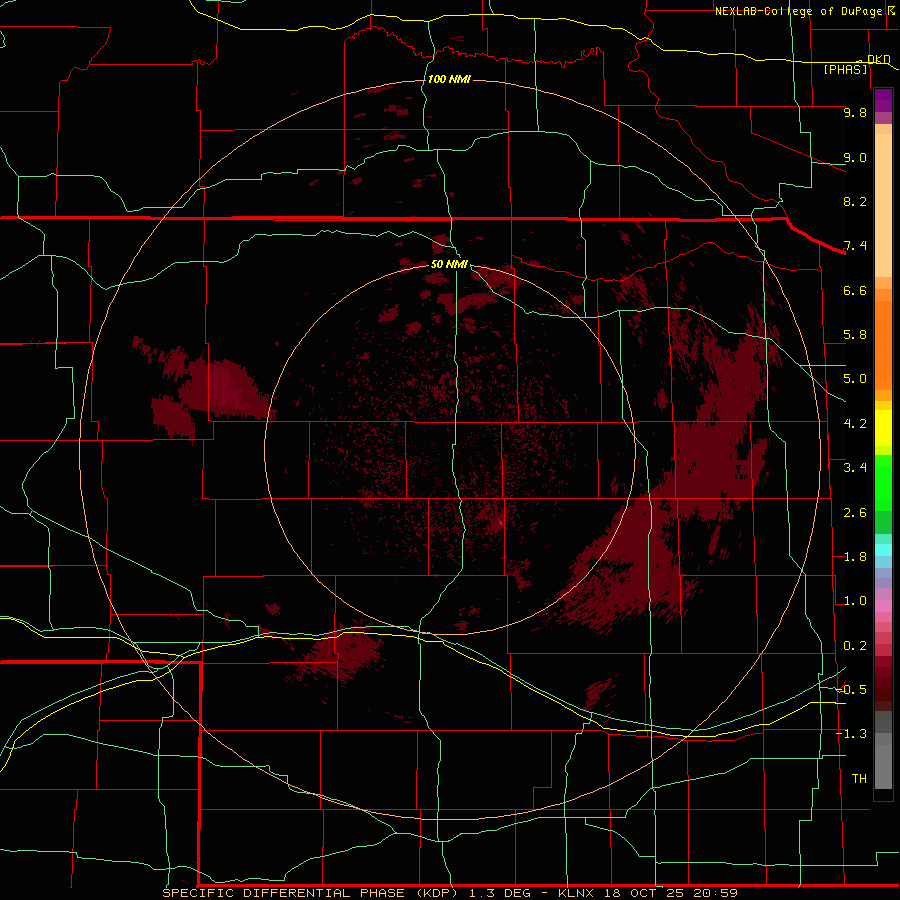The image size is (900, 900).
Task: Click the -0.5 color scale label
Action: pos(851,690)
